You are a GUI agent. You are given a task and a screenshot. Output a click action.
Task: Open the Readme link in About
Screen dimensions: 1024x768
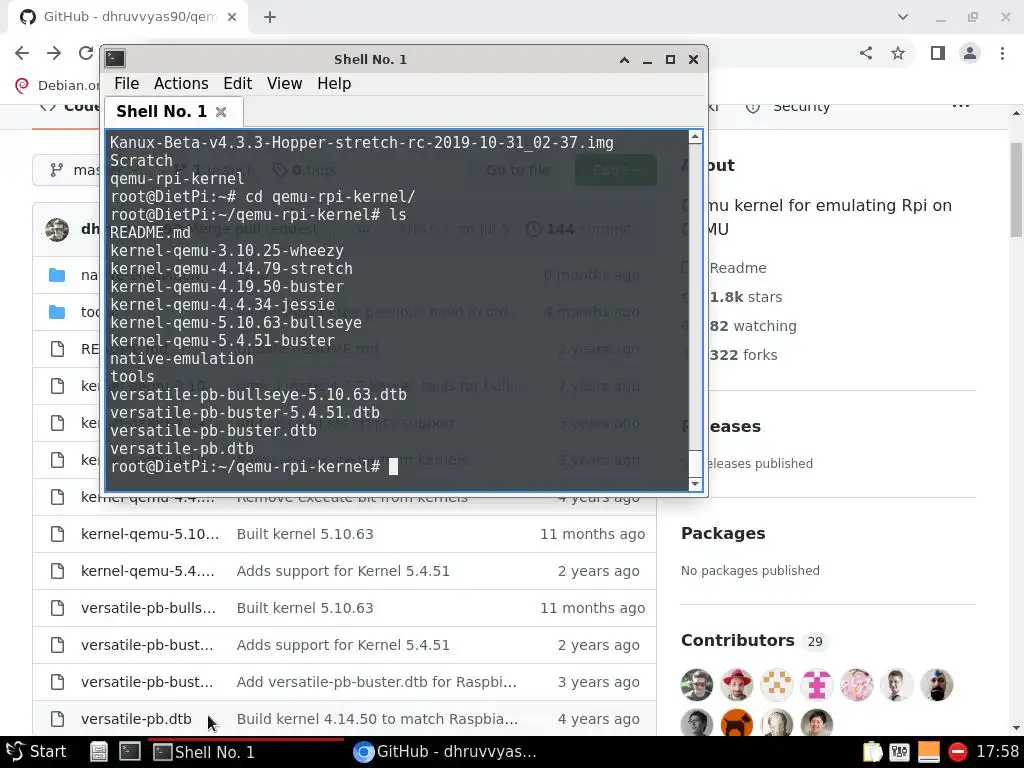point(737,268)
